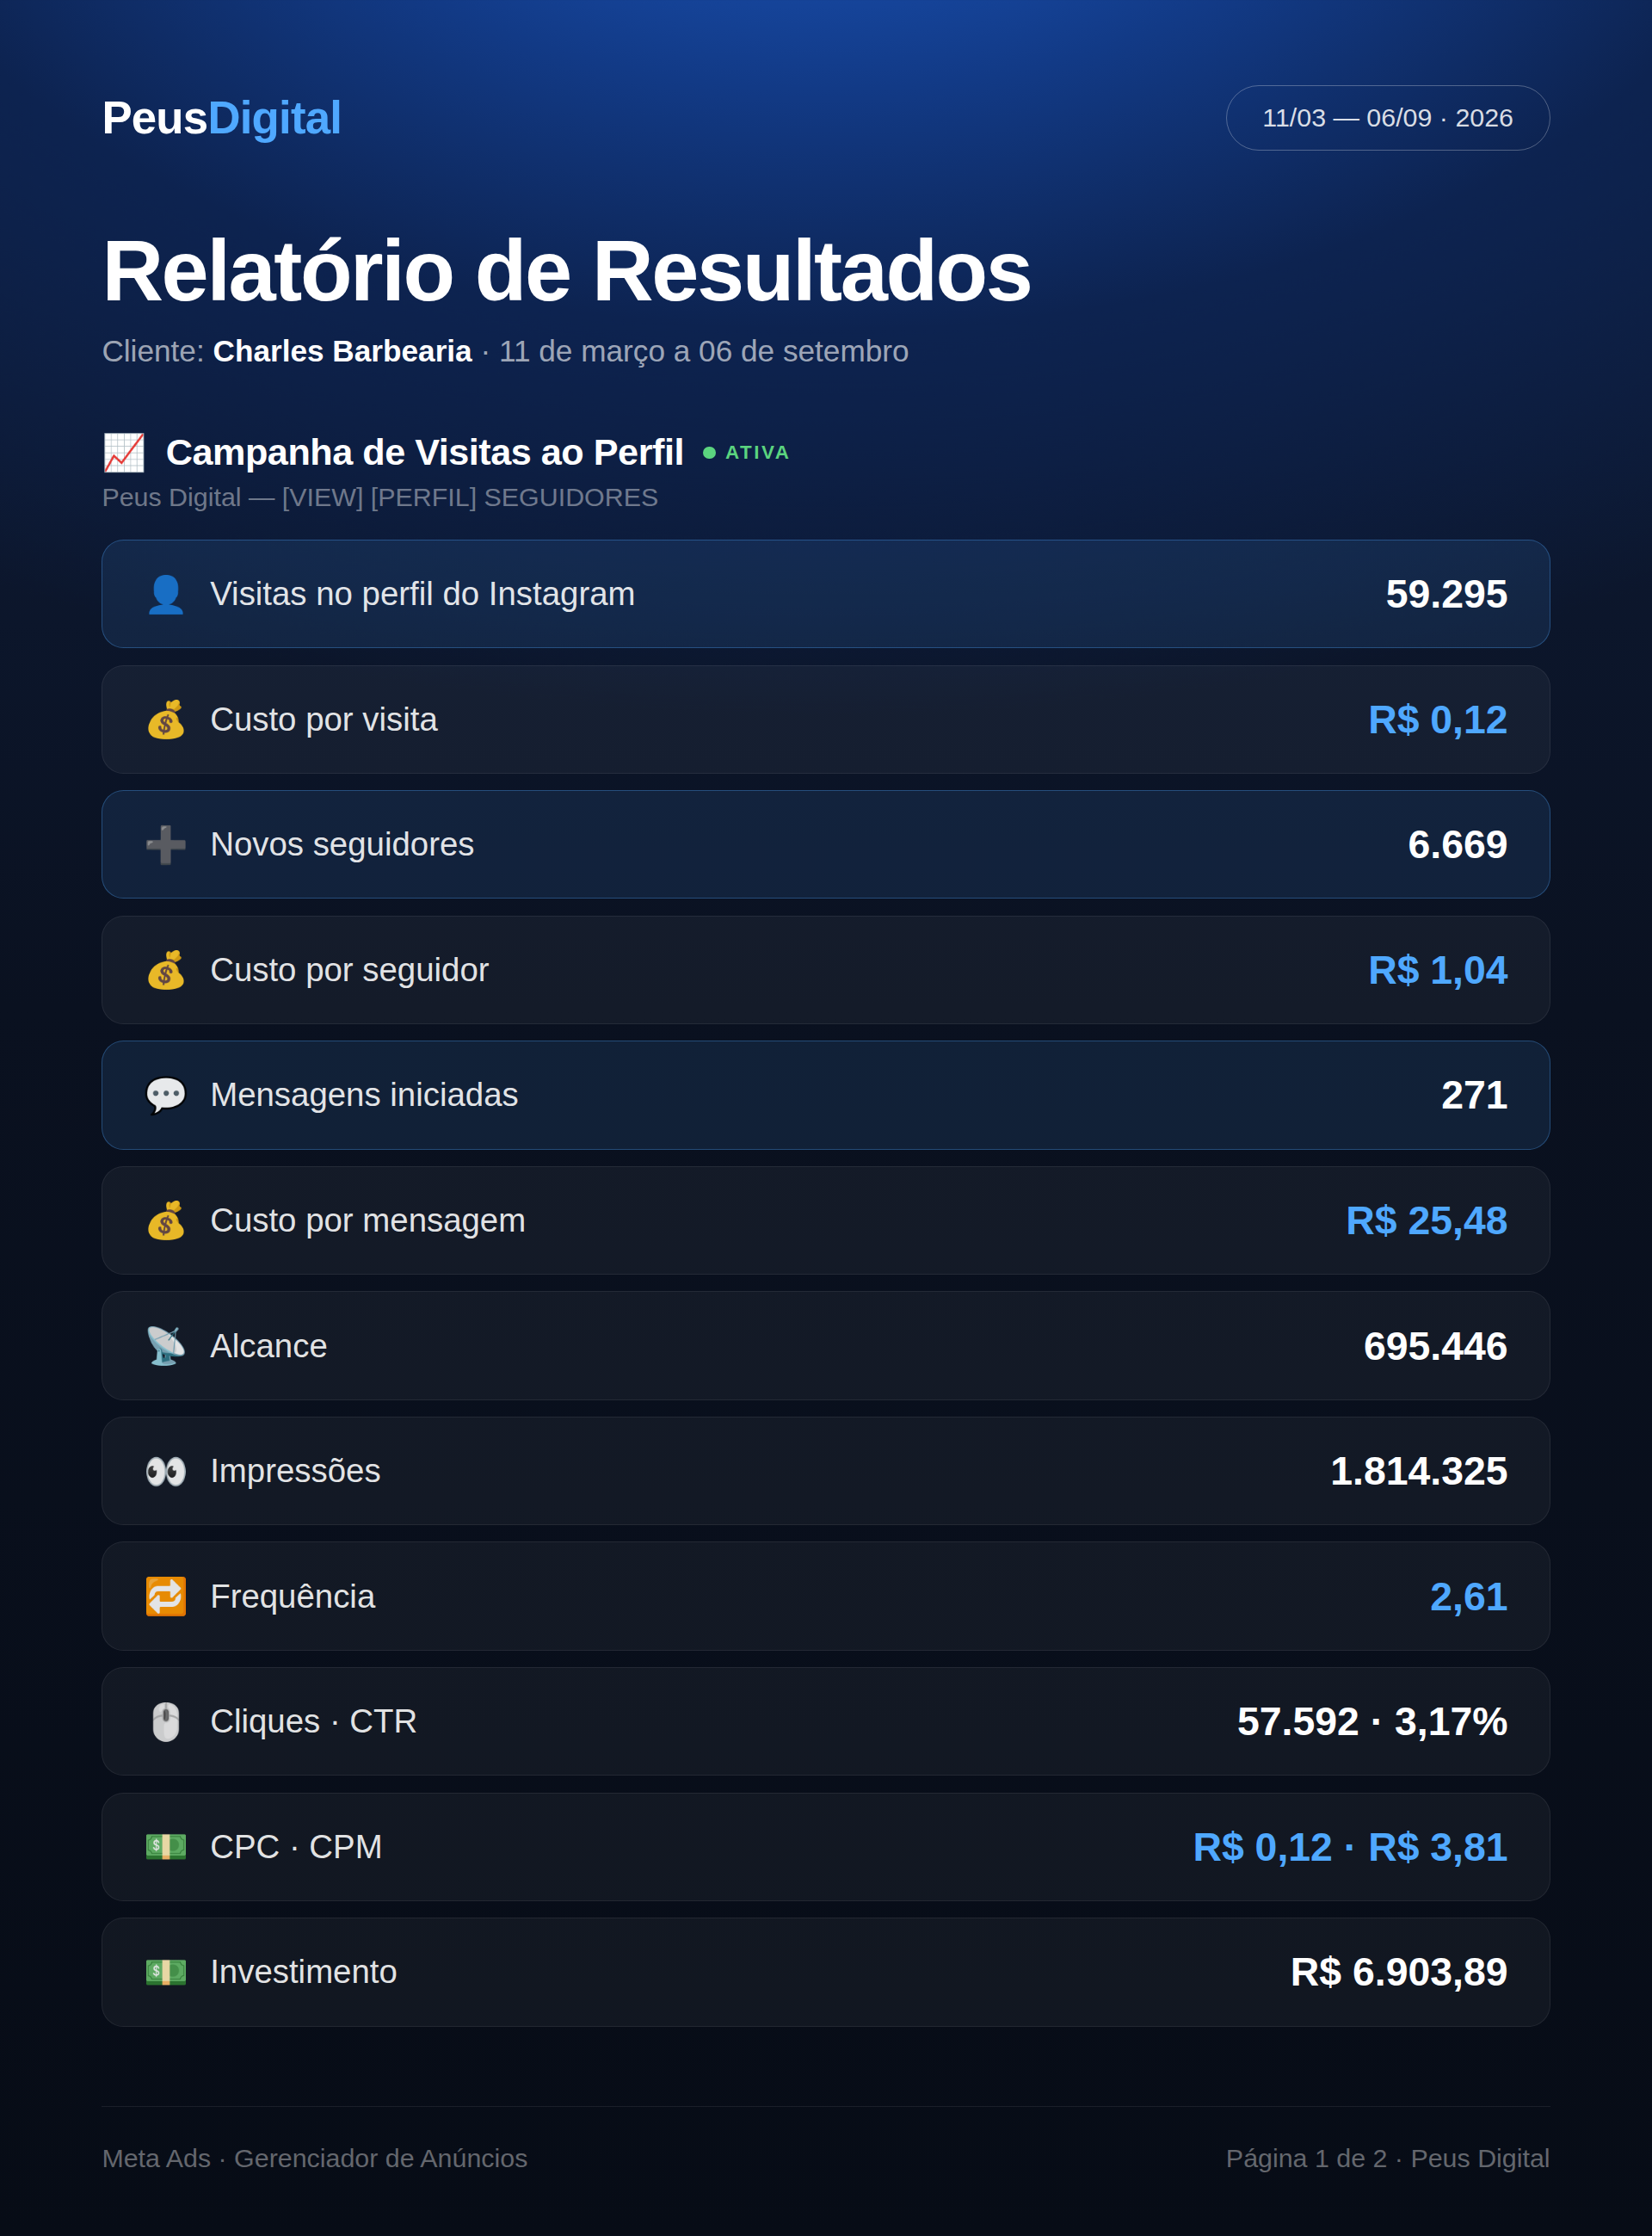The image size is (1652, 2236).
Task: Click the Frequência value 2,61
Action: (x=1468, y=1597)
